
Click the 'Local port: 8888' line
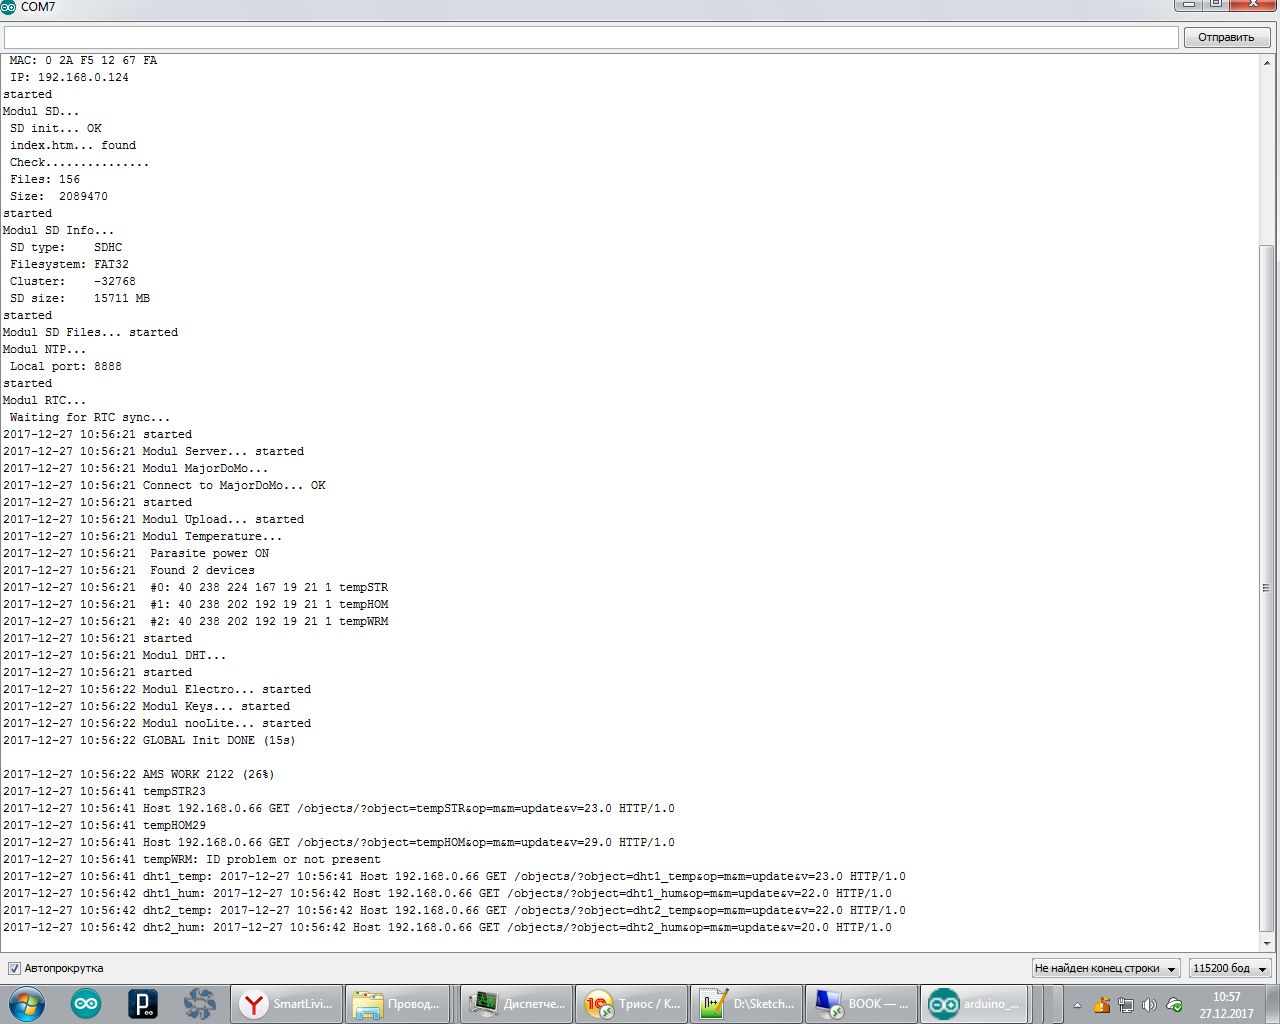click(x=66, y=366)
